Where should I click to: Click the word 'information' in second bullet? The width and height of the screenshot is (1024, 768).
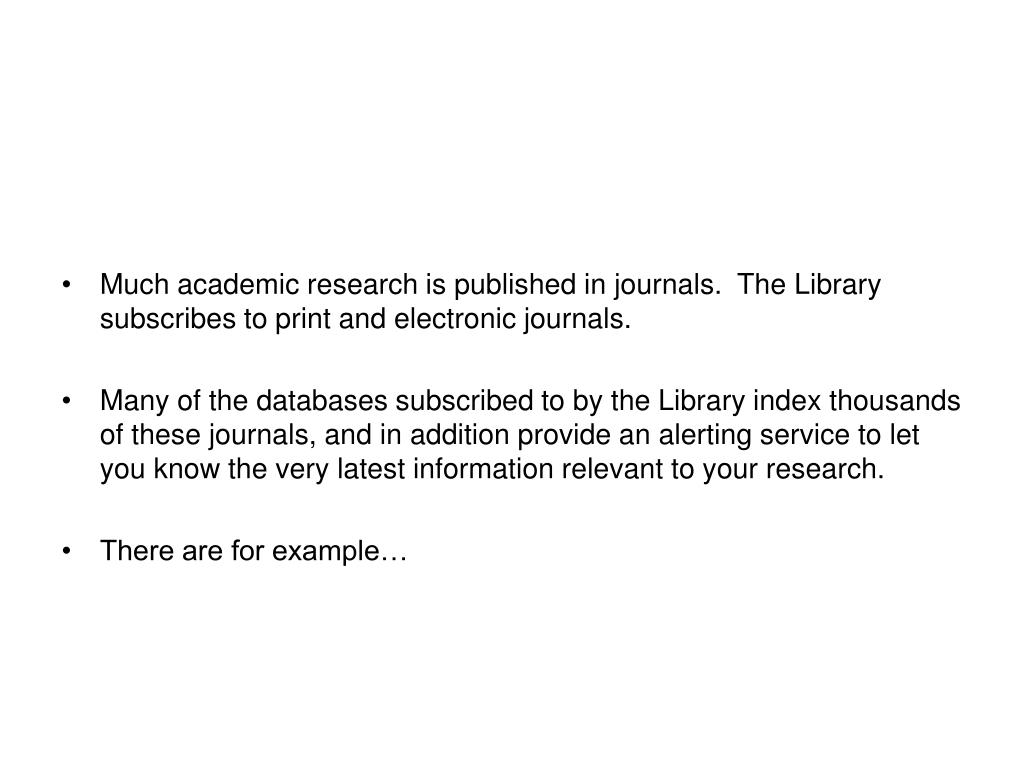pyautogui.click(x=483, y=469)
